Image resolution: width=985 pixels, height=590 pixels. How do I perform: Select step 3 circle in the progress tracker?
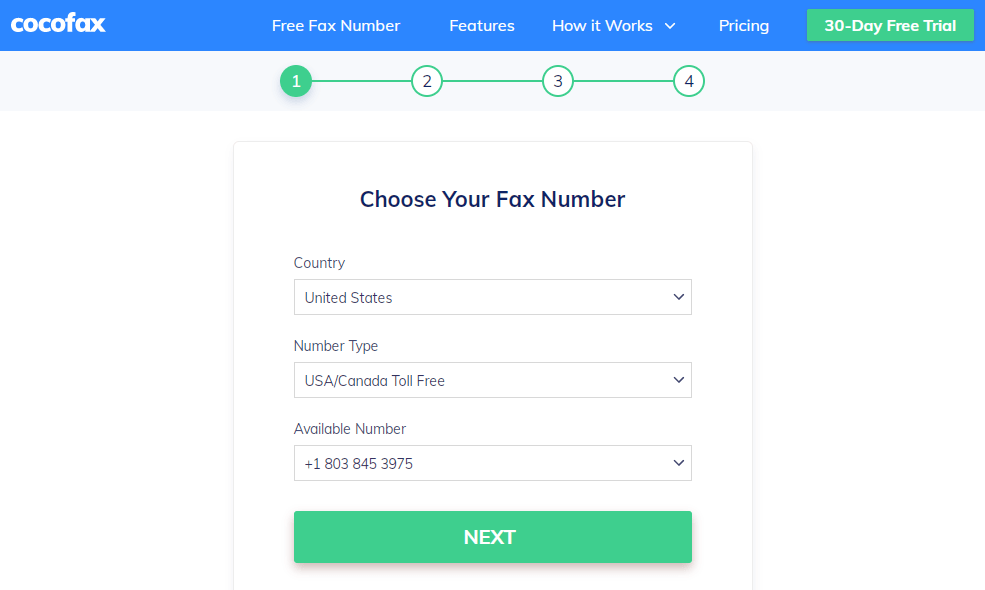(558, 81)
